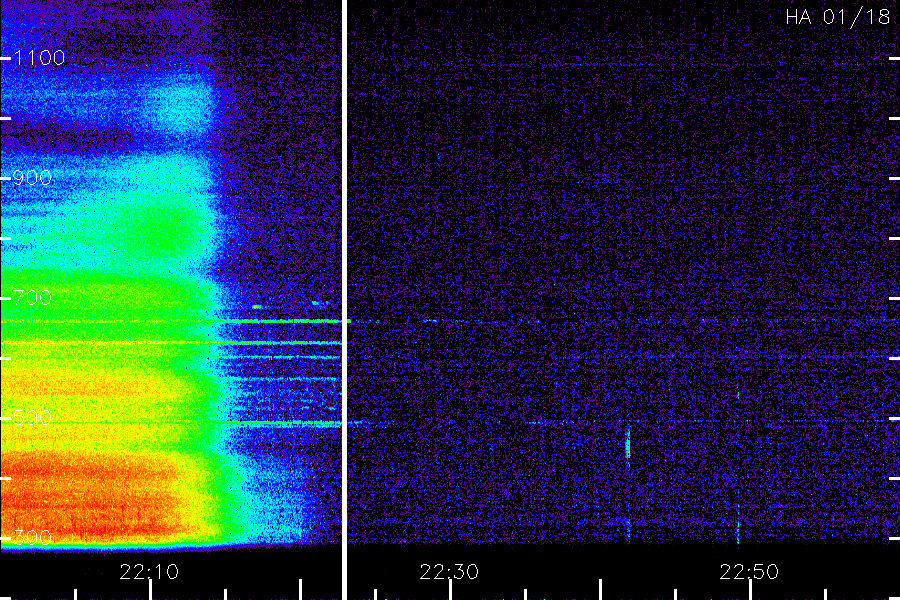Click the 900 frequency axis label
Screen dimensions: 900x600
tap(32, 178)
